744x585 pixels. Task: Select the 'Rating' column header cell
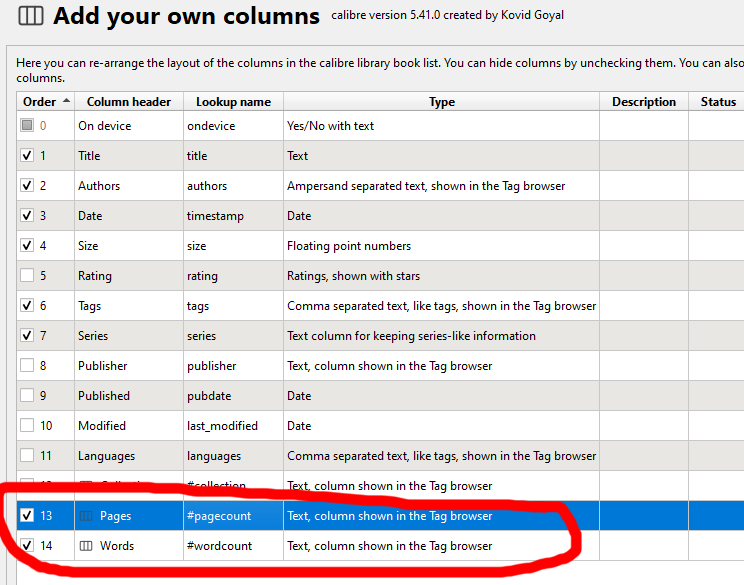[x=129, y=276]
